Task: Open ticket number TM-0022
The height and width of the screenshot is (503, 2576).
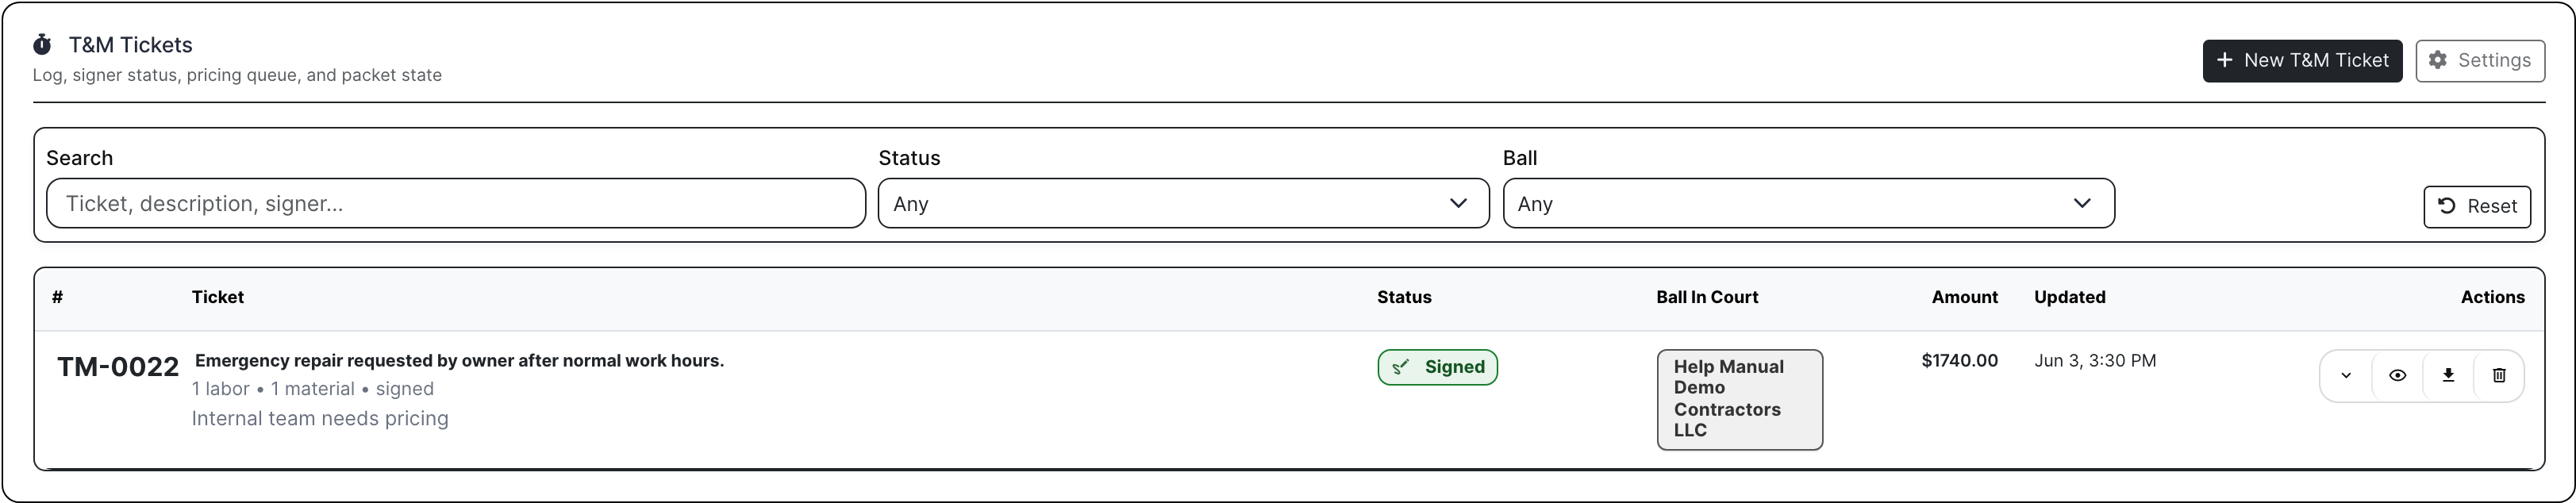Action: tap(118, 367)
